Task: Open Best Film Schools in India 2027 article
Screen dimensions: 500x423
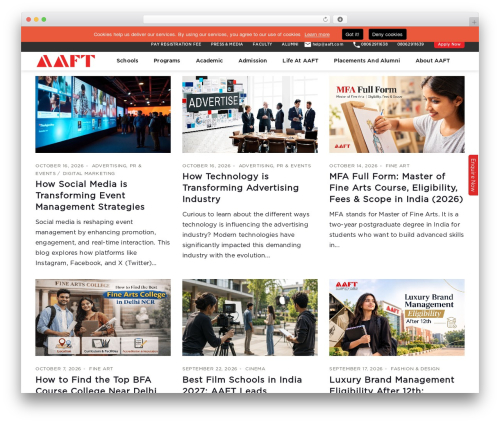Action: 242,385
